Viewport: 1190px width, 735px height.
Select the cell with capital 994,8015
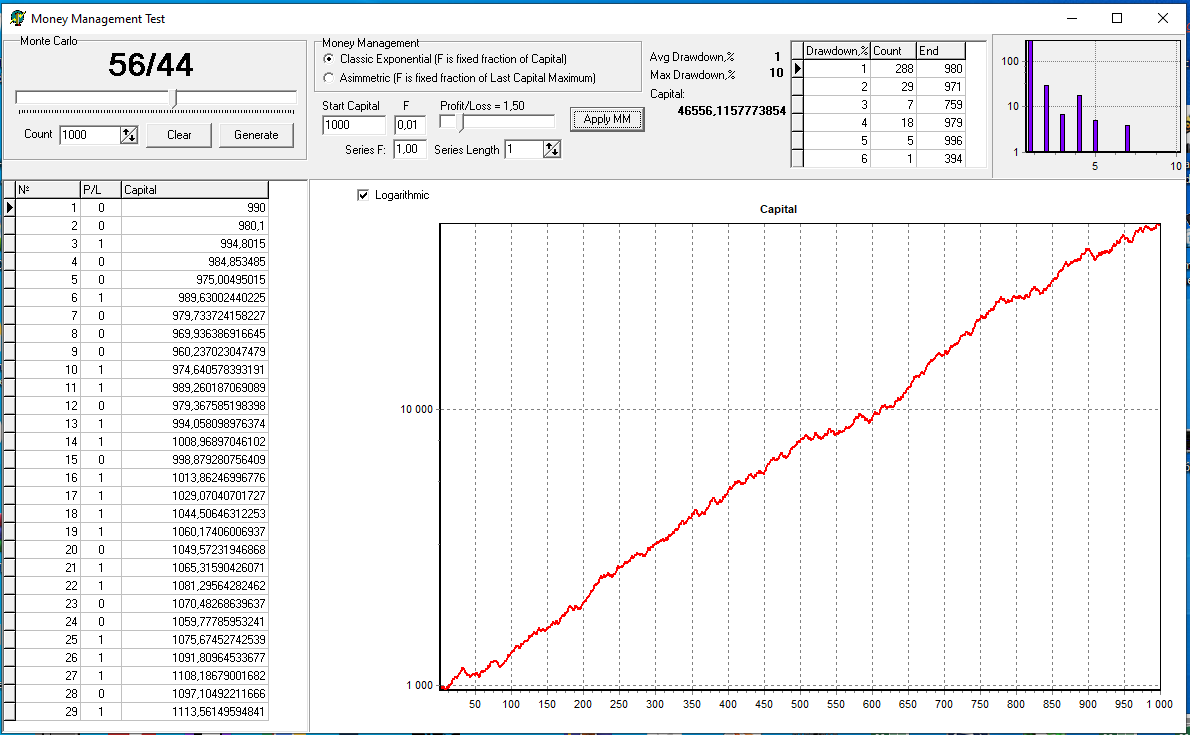click(x=194, y=244)
